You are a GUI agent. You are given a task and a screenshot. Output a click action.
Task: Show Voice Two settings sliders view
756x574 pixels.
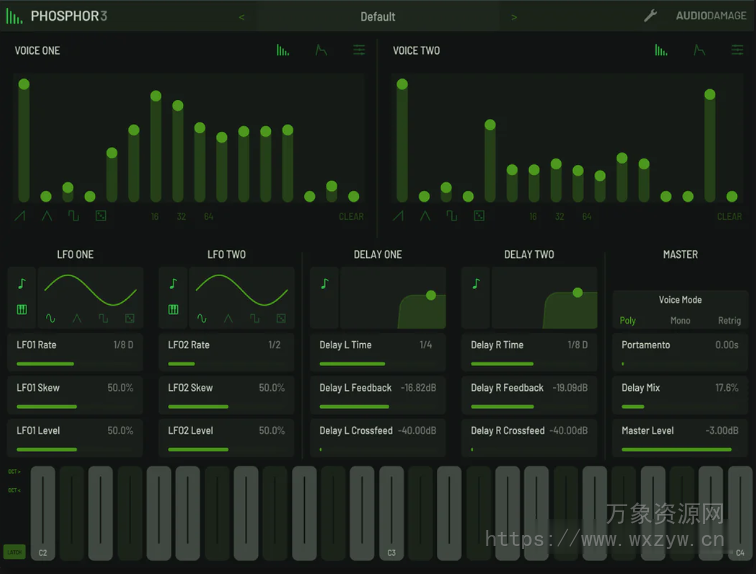click(737, 50)
